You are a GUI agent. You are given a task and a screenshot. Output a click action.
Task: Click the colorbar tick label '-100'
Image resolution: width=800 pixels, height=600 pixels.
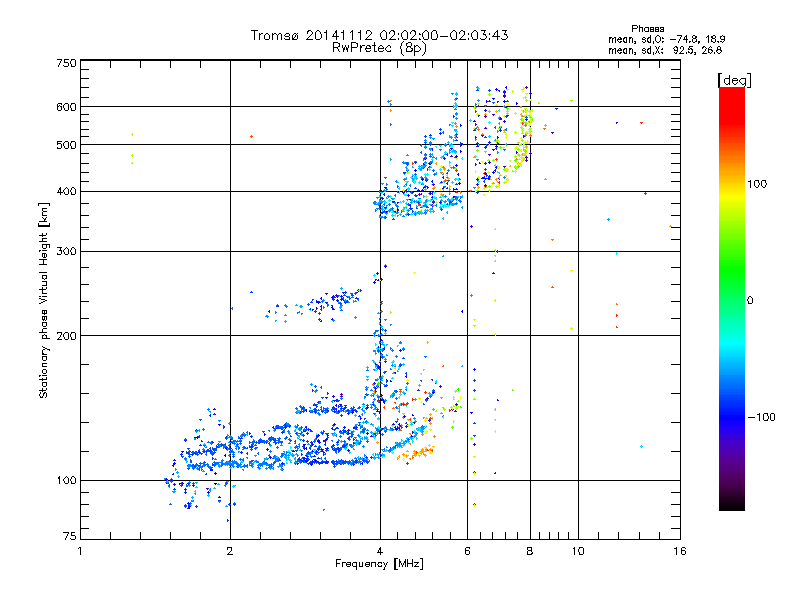pyautogui.click(x=761, y=417)
